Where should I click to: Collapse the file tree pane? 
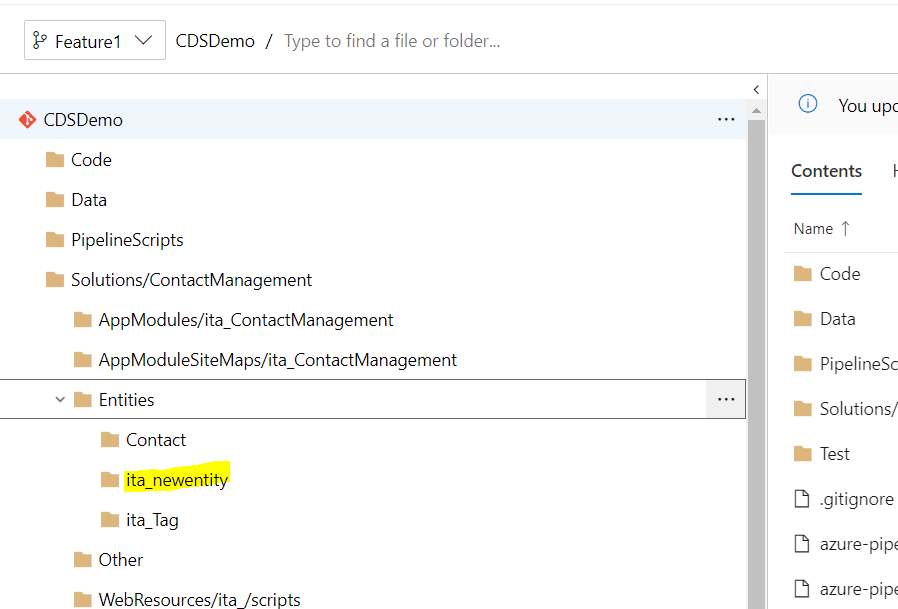(x=756, y=89)
